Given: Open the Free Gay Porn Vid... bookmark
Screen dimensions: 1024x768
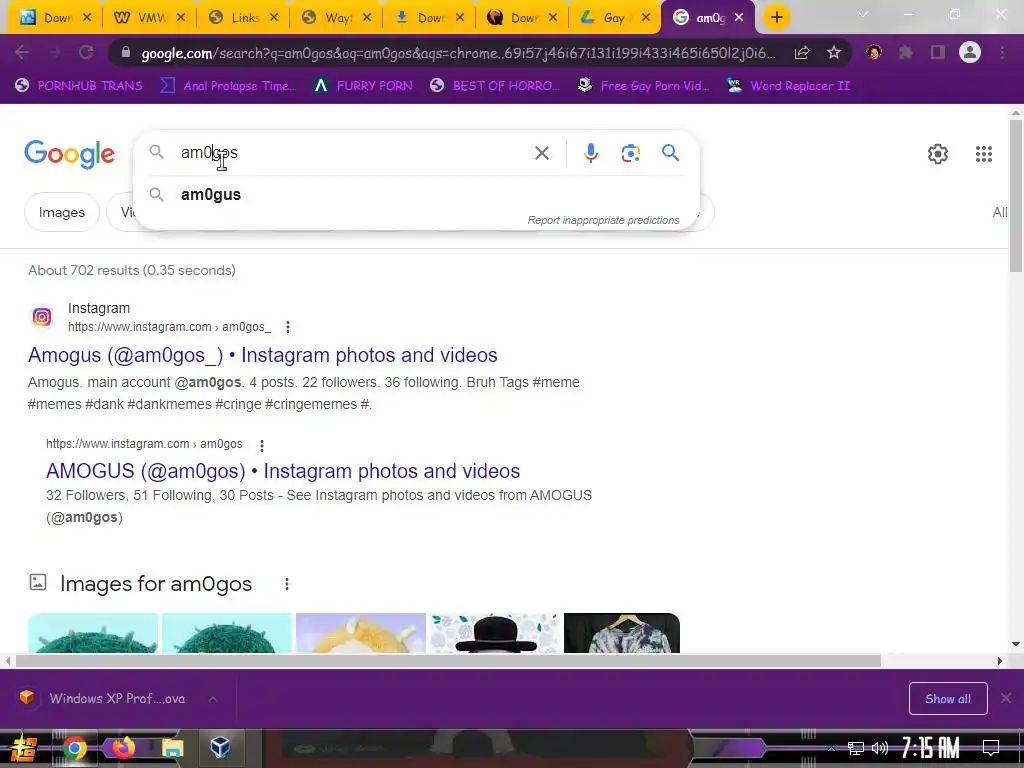Looking at the screenshot, I should tap(644, 86).
